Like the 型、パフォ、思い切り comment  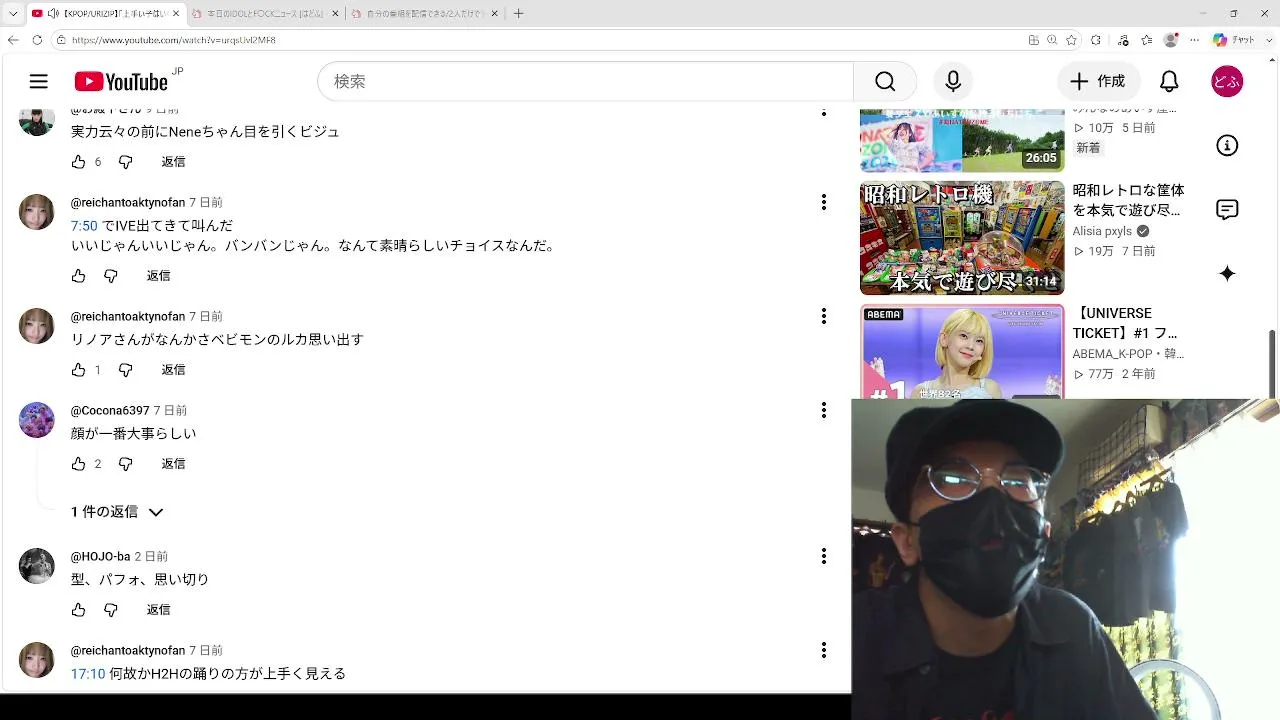[79, 610]
